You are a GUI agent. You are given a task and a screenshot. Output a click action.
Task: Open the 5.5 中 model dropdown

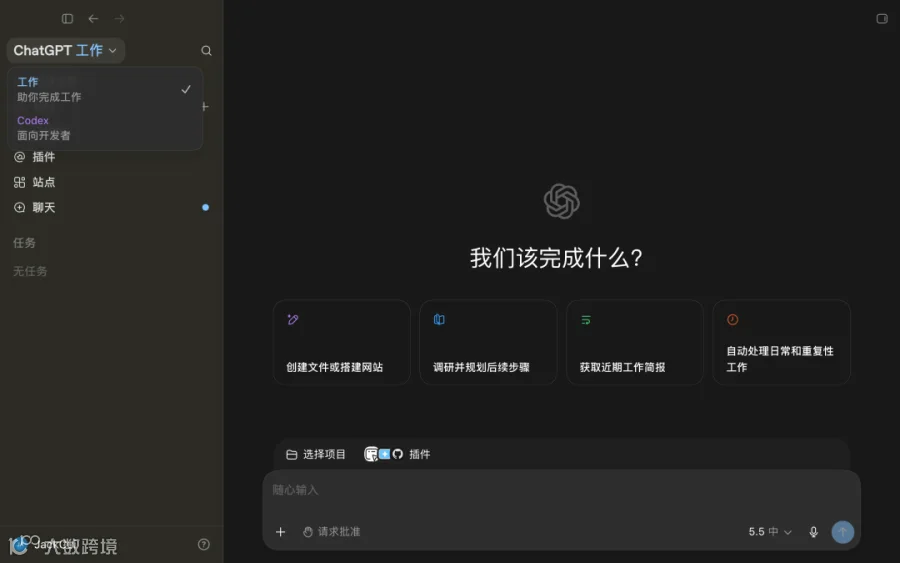(x=770, y=532)
